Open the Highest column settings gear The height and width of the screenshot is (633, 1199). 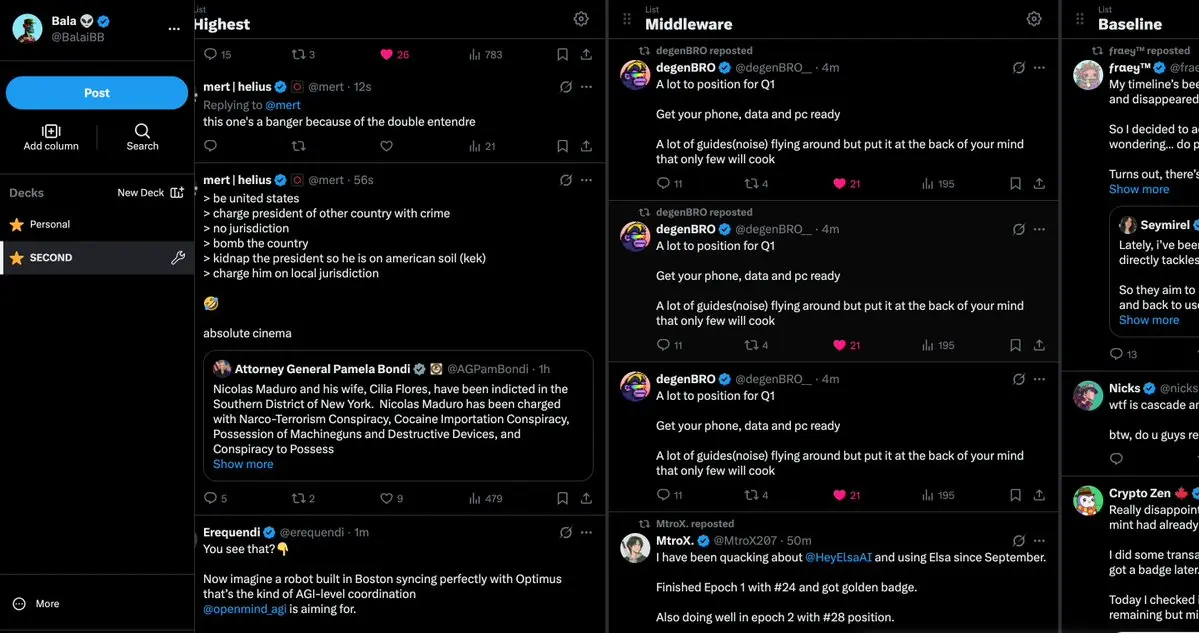[581, 19]
